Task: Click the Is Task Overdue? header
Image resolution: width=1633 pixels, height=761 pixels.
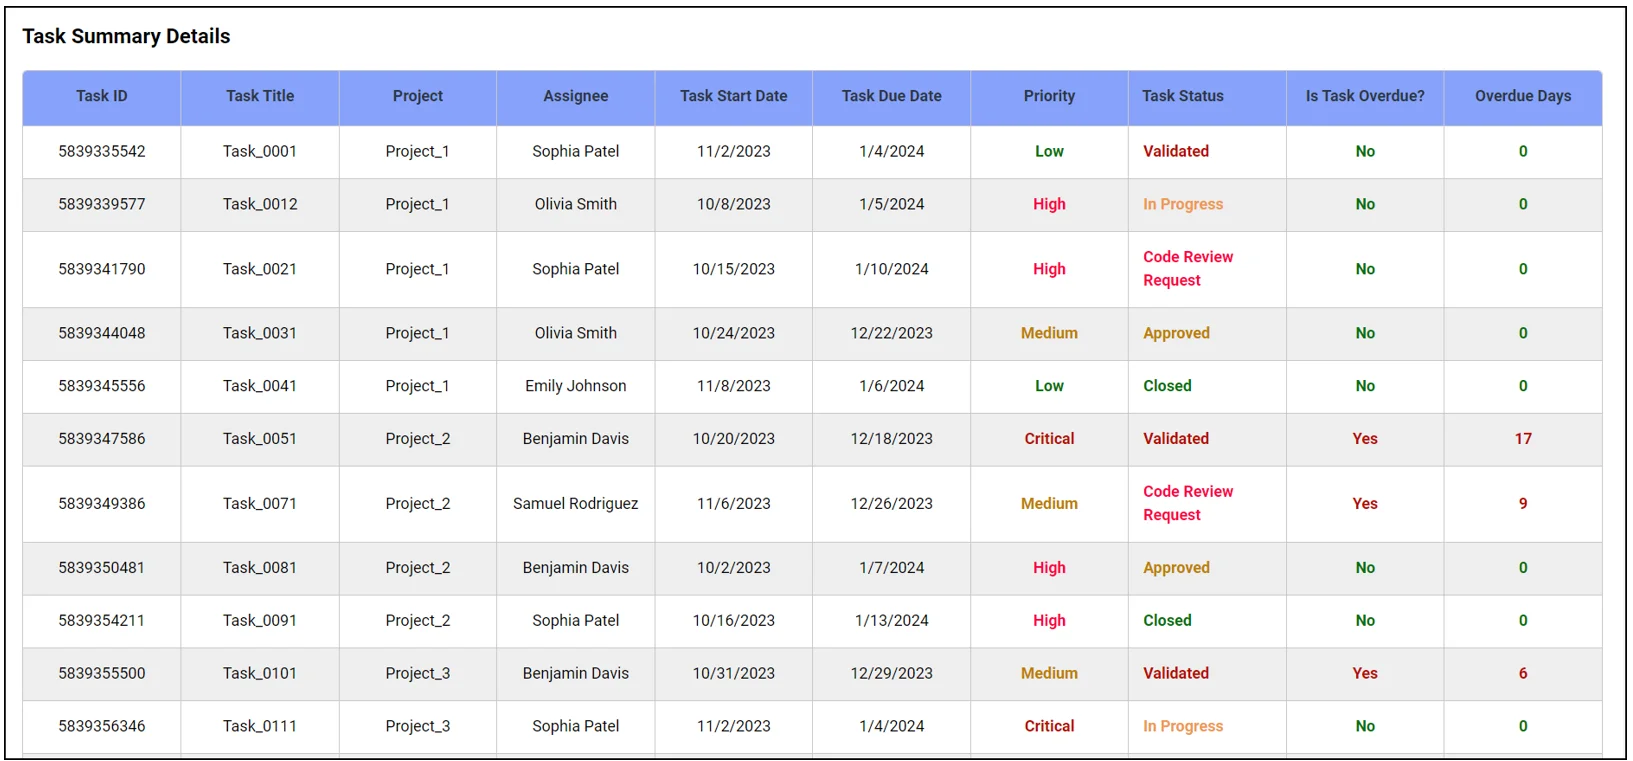Action: pos(1364,96)
